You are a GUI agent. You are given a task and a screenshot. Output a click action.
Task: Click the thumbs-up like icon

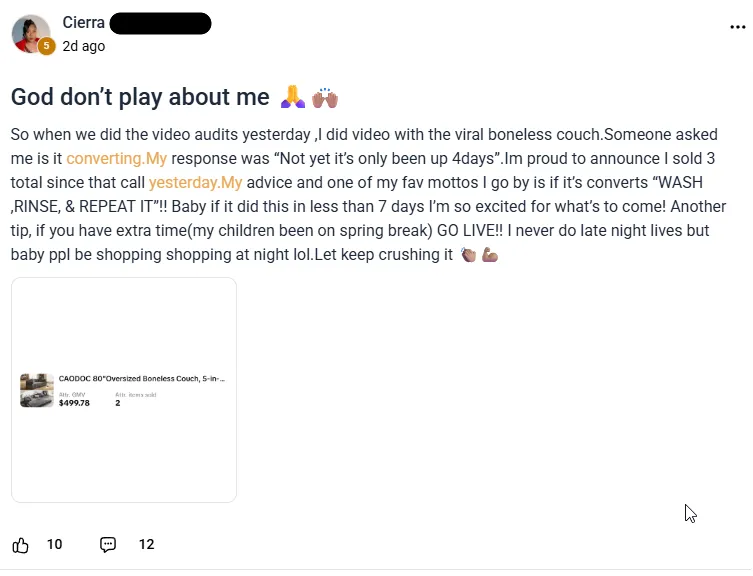[x=20, y=545]
